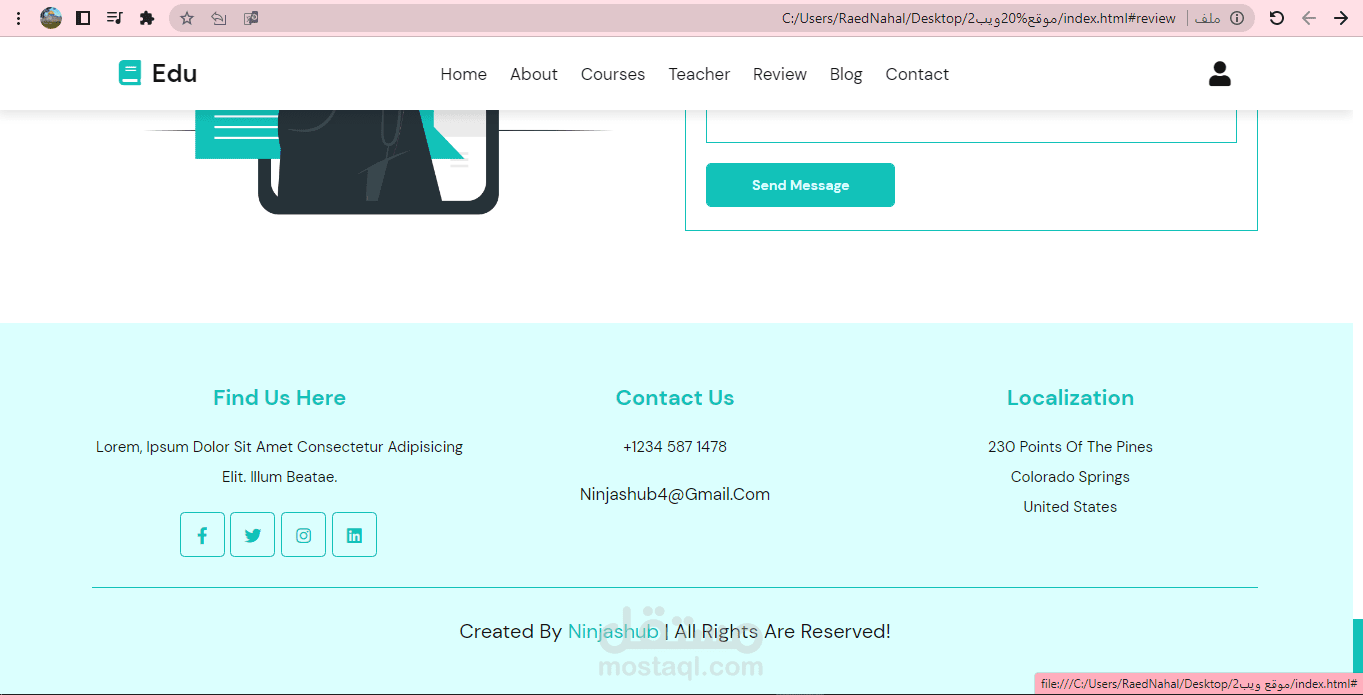Click the greyed left-pointing navigation arrow
Viewport: 1363px width, 695px height.
(1309, 18)
